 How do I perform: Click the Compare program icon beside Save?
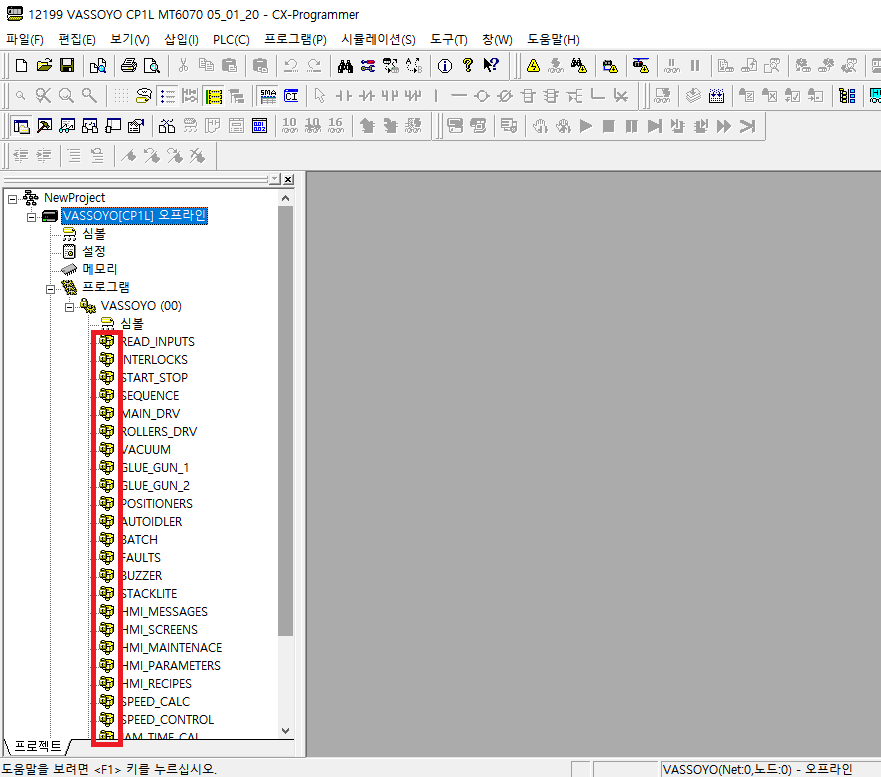click(98, 66)
